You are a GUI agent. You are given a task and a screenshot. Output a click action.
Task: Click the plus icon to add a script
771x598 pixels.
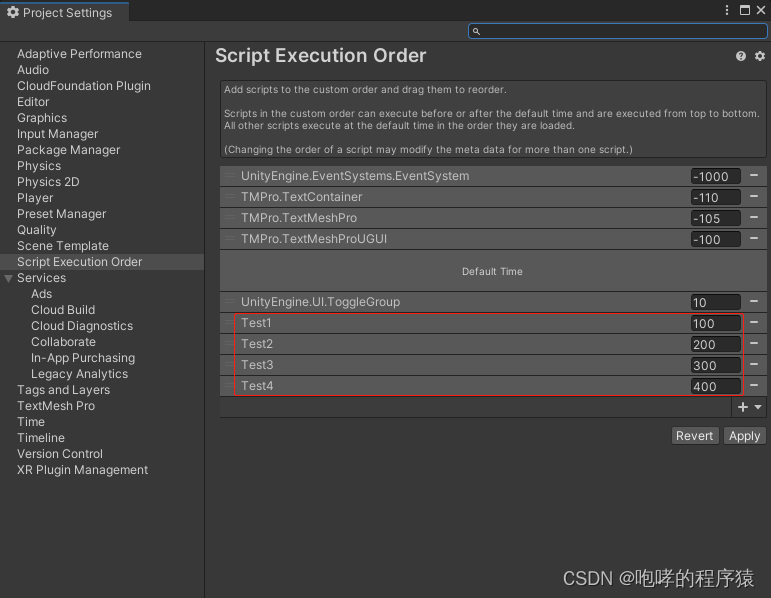click(743, 407)
